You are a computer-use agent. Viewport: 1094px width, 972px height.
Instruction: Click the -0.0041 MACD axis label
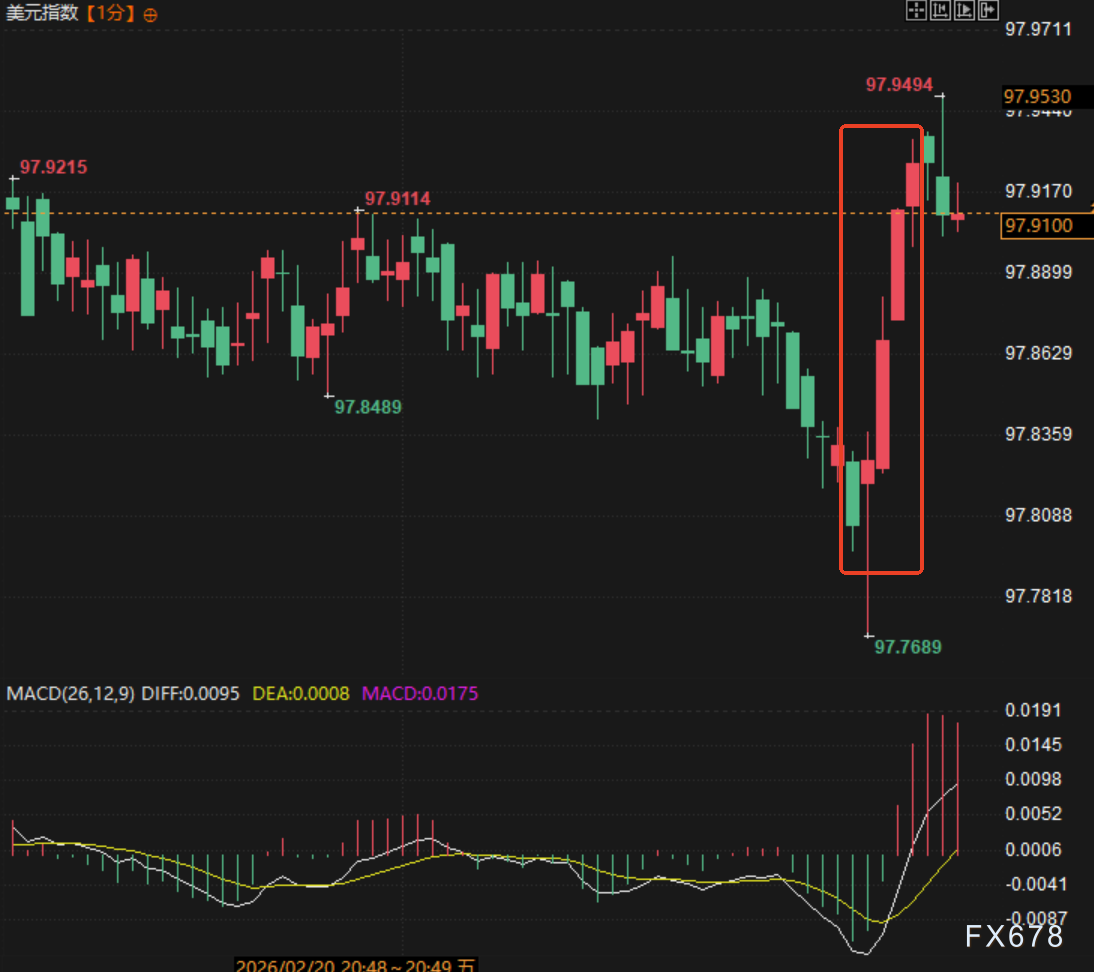[x=1035, y=884]
